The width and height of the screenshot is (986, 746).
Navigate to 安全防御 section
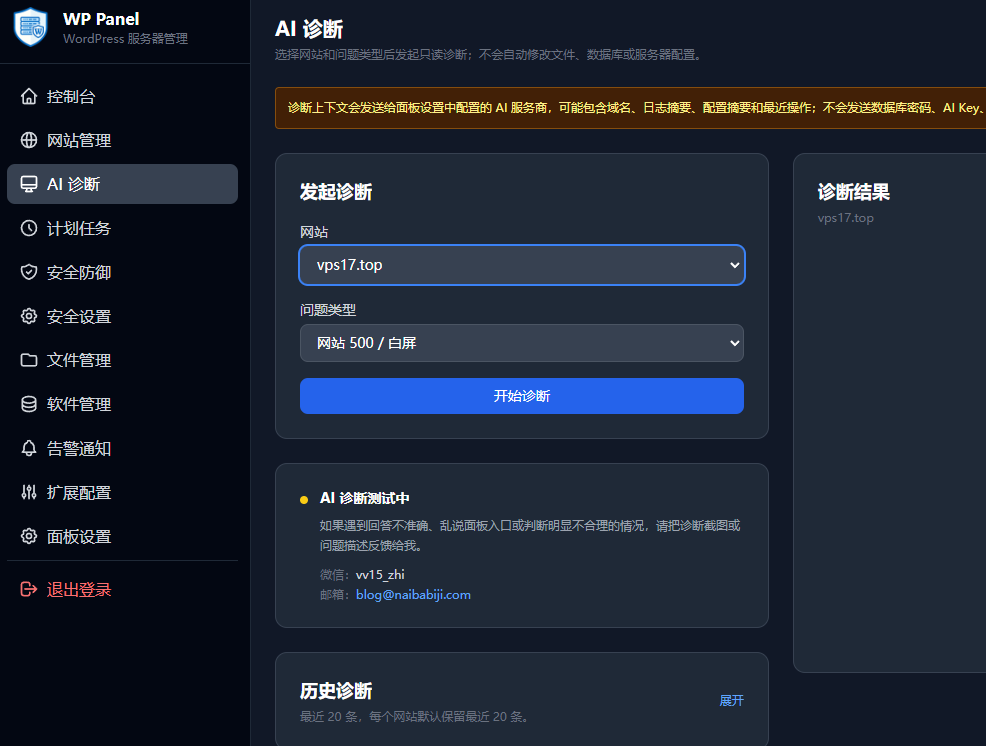[123, 272]
